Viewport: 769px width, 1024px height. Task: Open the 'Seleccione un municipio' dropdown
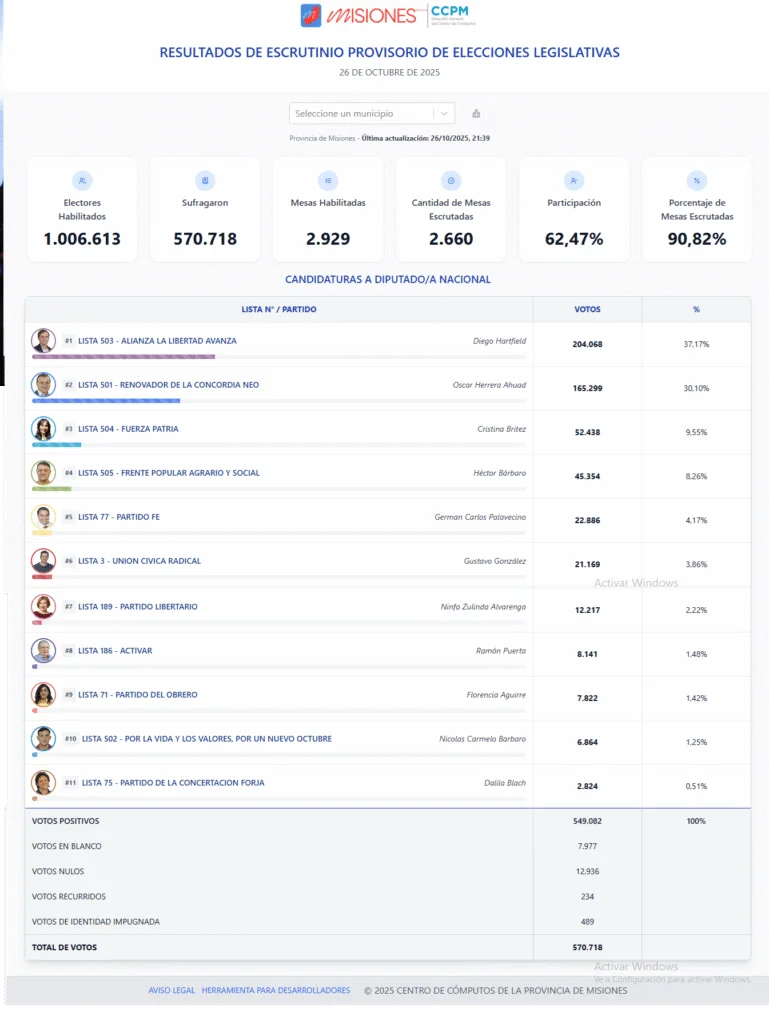point(362,114)
